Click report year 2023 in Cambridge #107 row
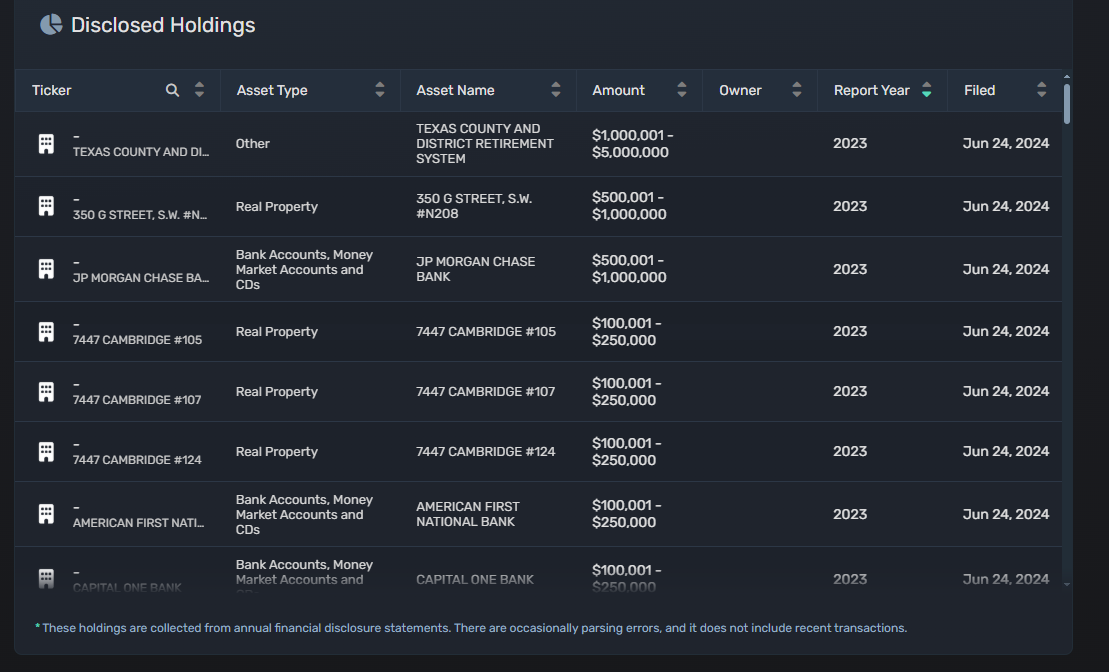The width and height of the screenshot is (1109, 672). (x=849, y=391)
